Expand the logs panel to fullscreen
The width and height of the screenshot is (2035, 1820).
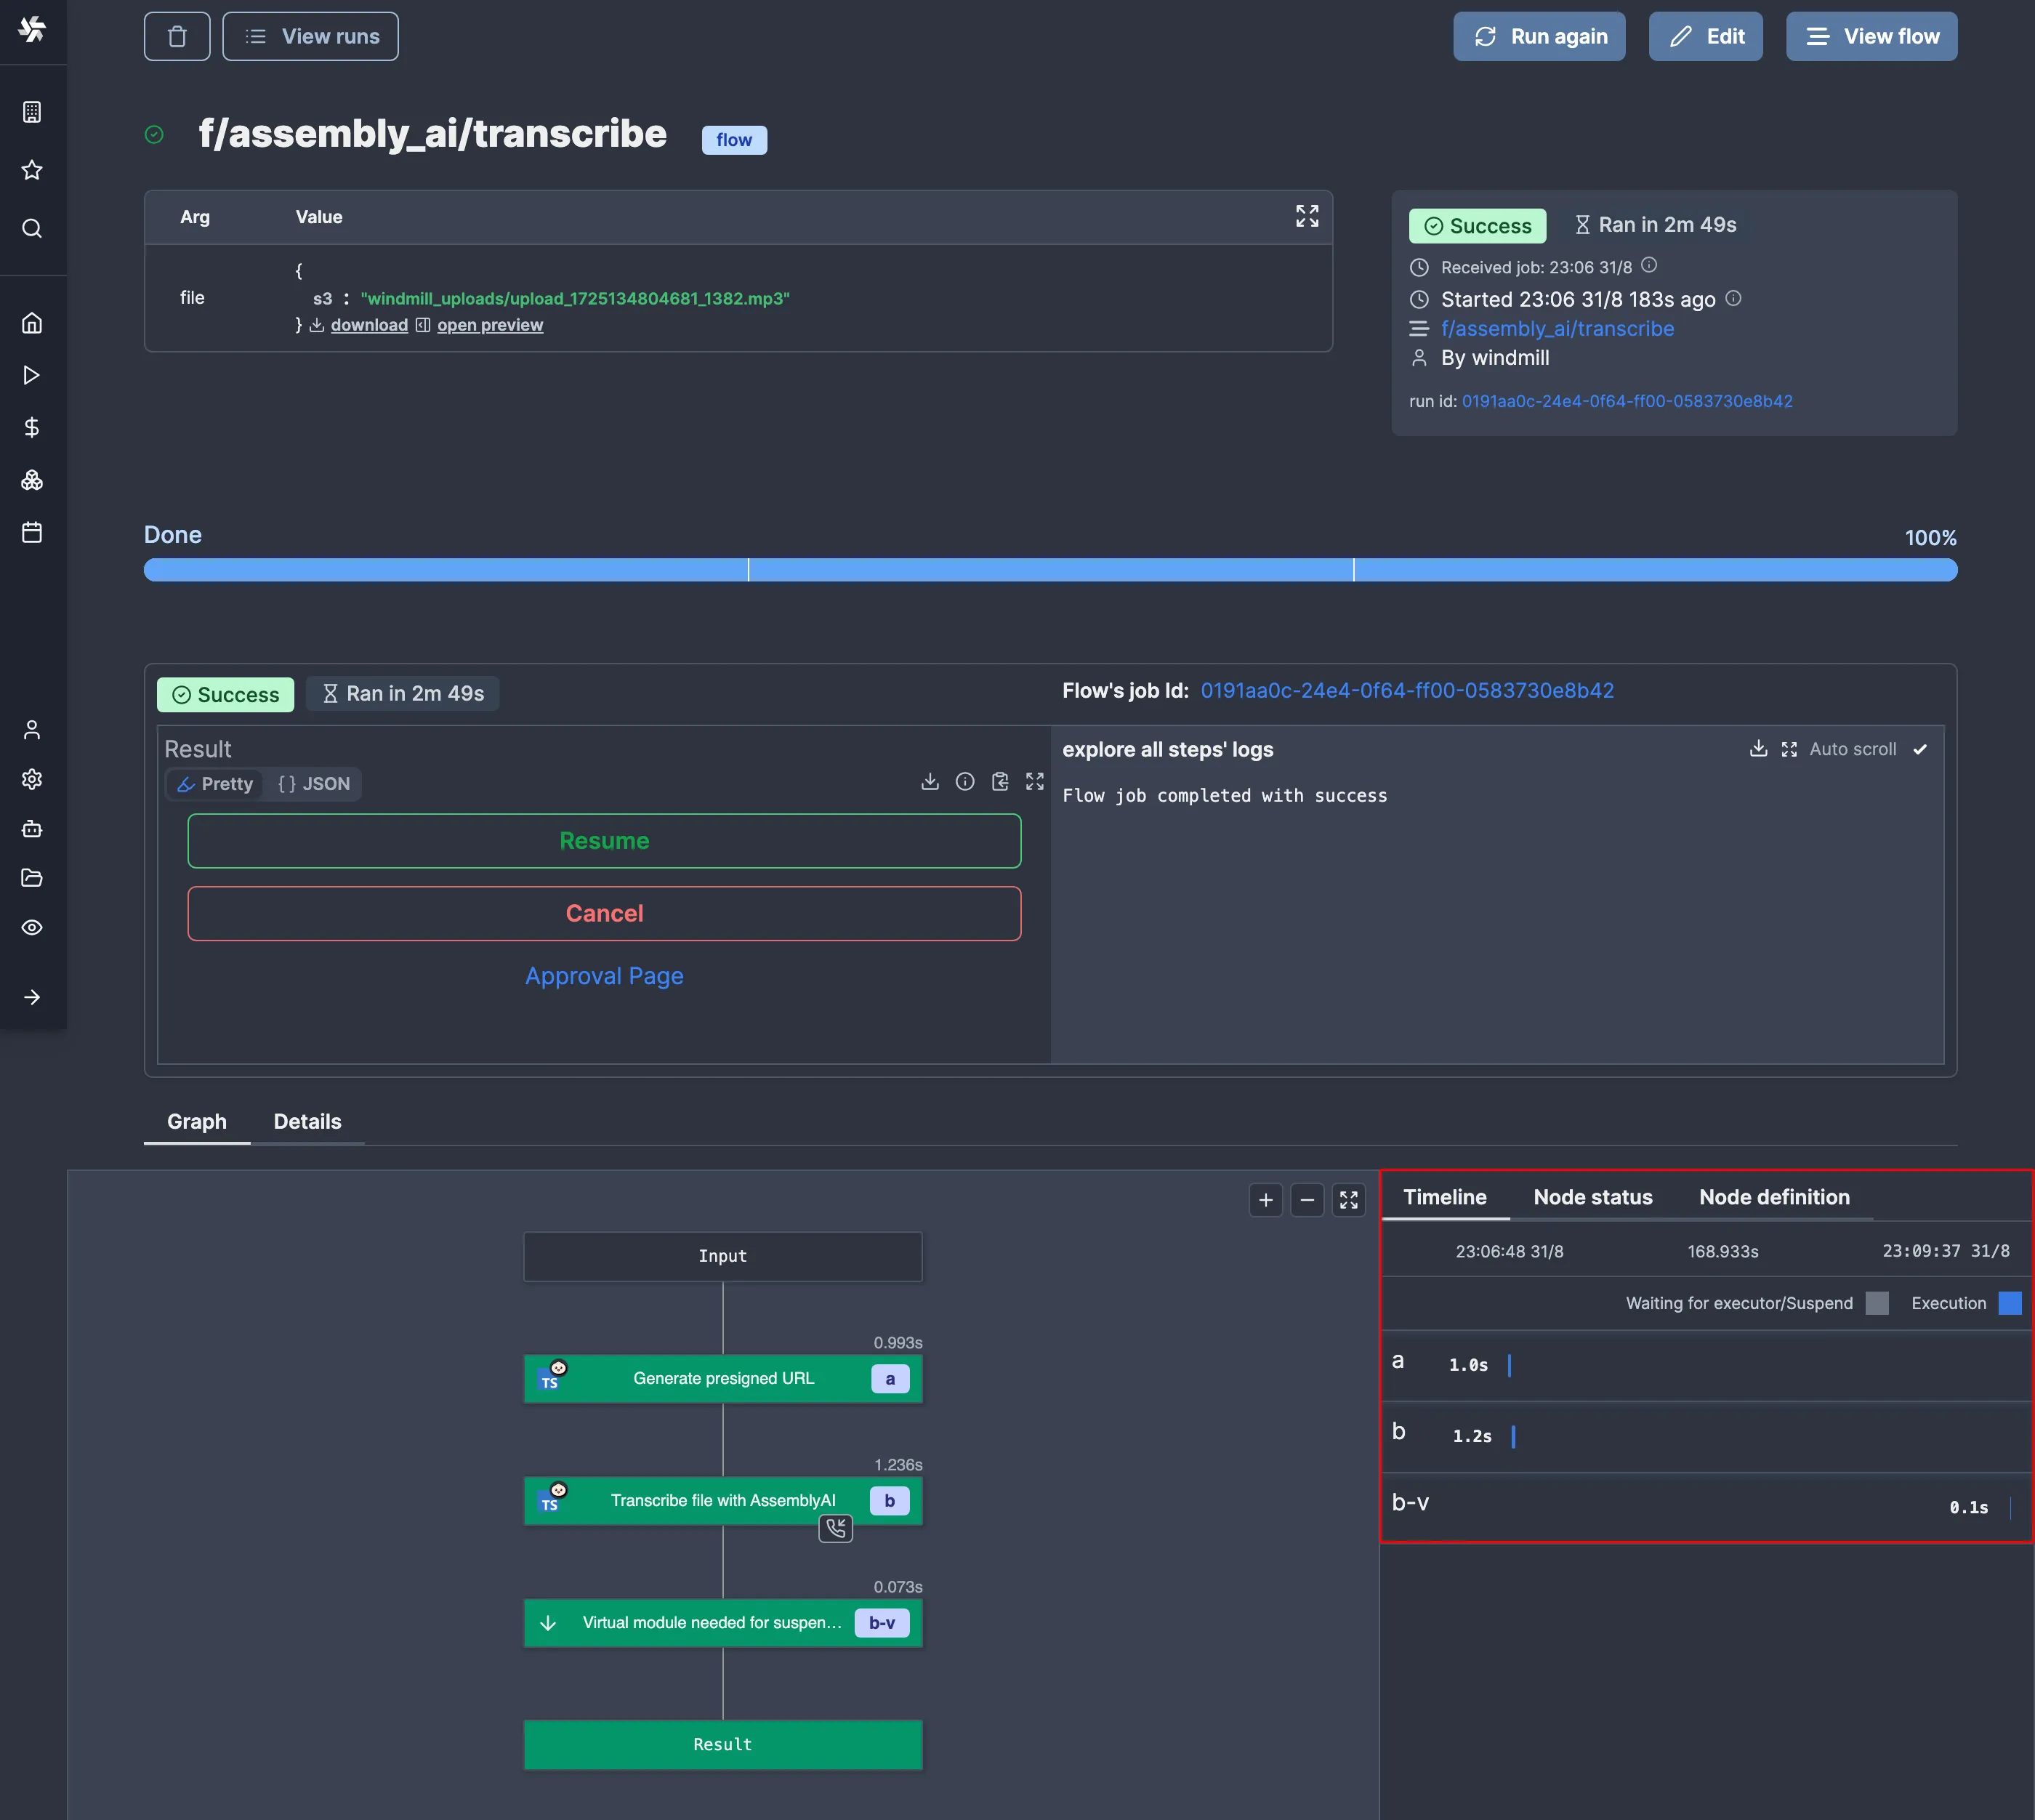[x=1789, y=750]
